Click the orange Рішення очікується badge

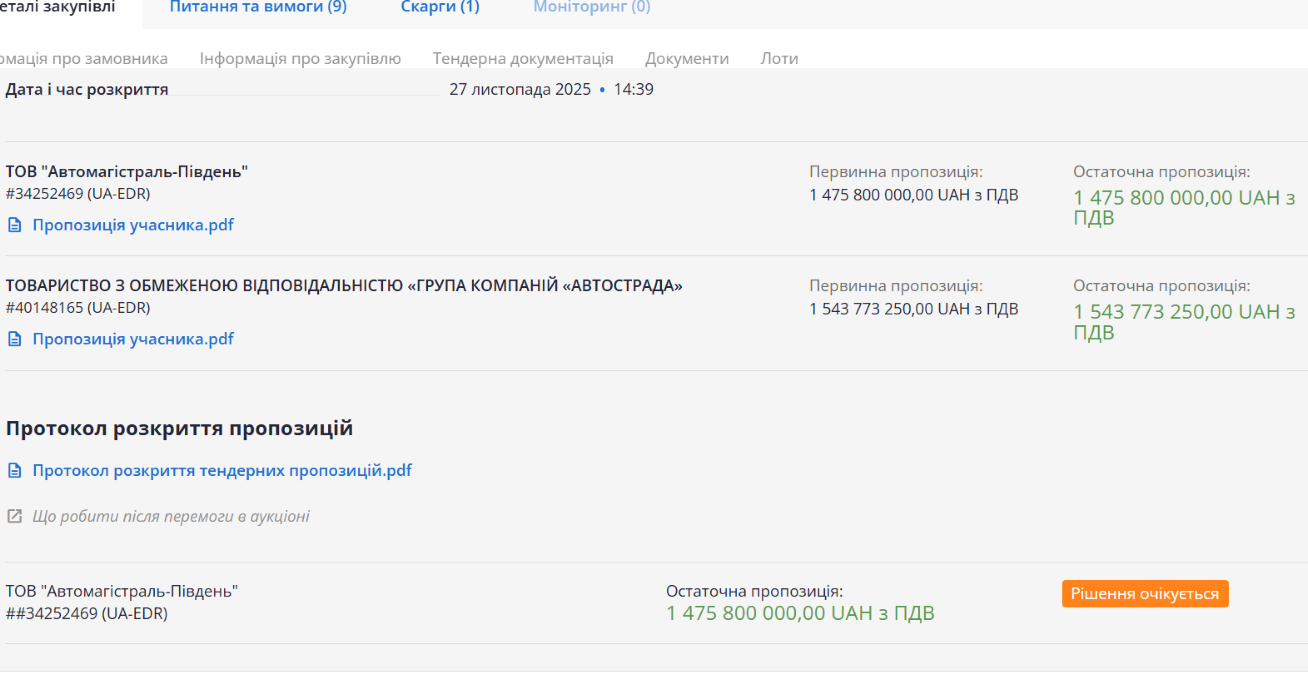[1145, 594]
